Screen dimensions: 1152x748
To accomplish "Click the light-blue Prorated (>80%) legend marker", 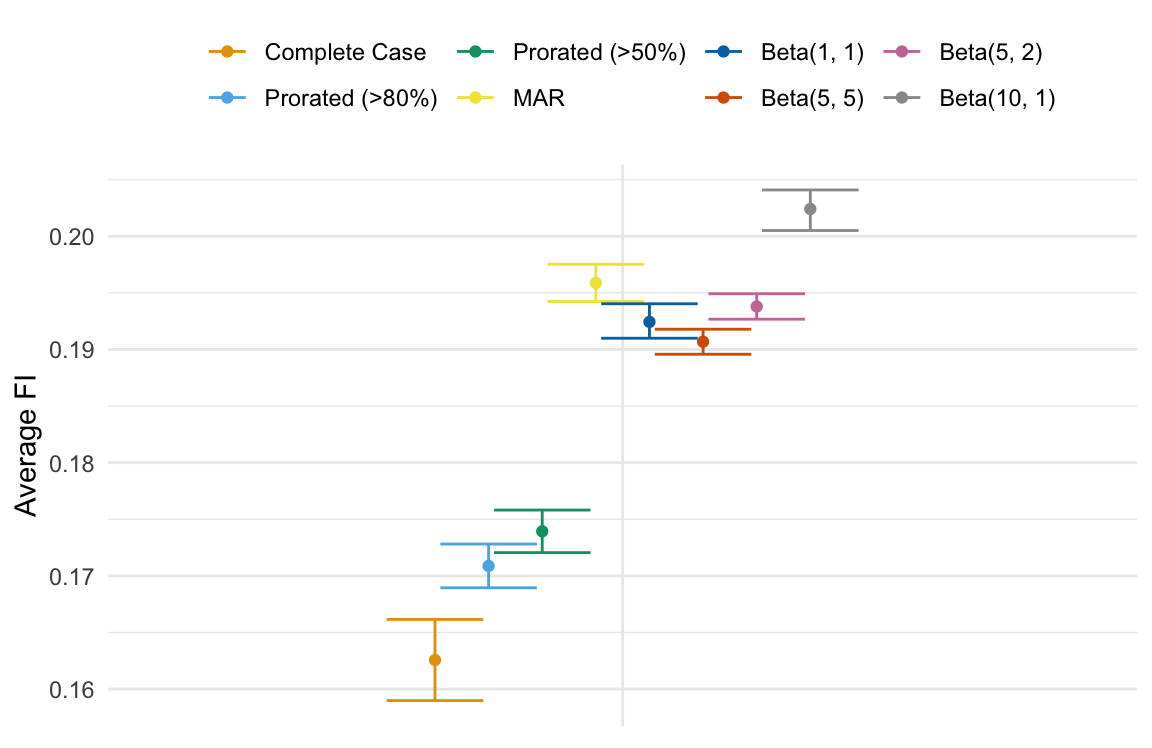I will pos(228,98).
